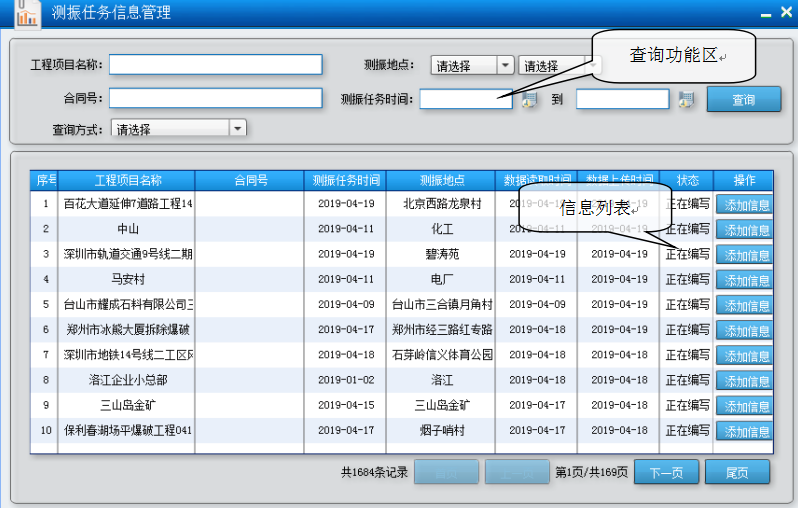Screen dimensions: 798x508
Task: Click the 测振任务时间 column header
Action: tap(345, 180)
